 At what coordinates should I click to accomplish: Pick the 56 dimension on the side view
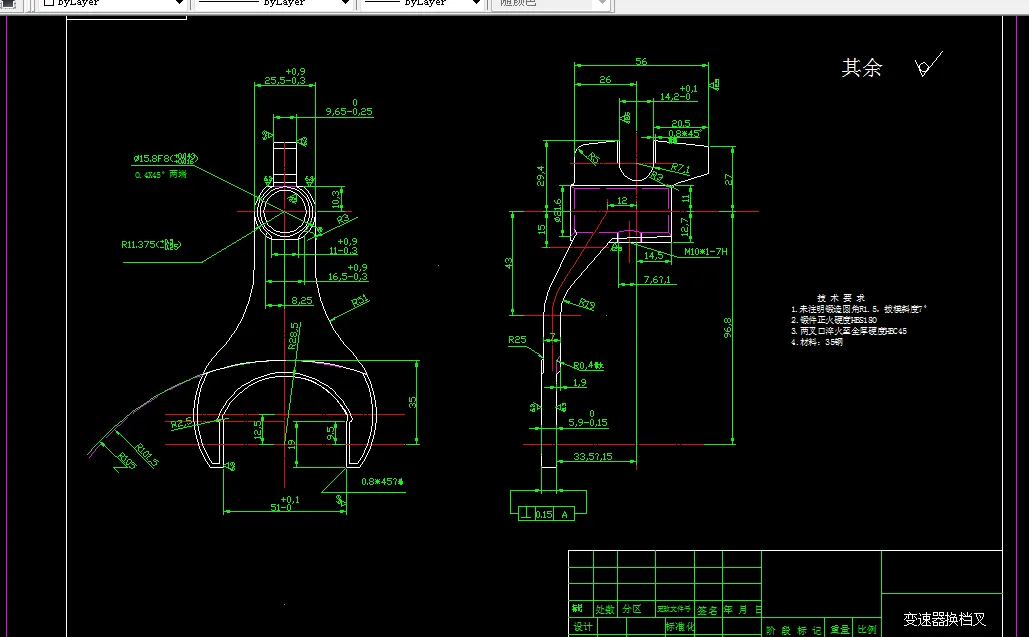tap(641, 61)
